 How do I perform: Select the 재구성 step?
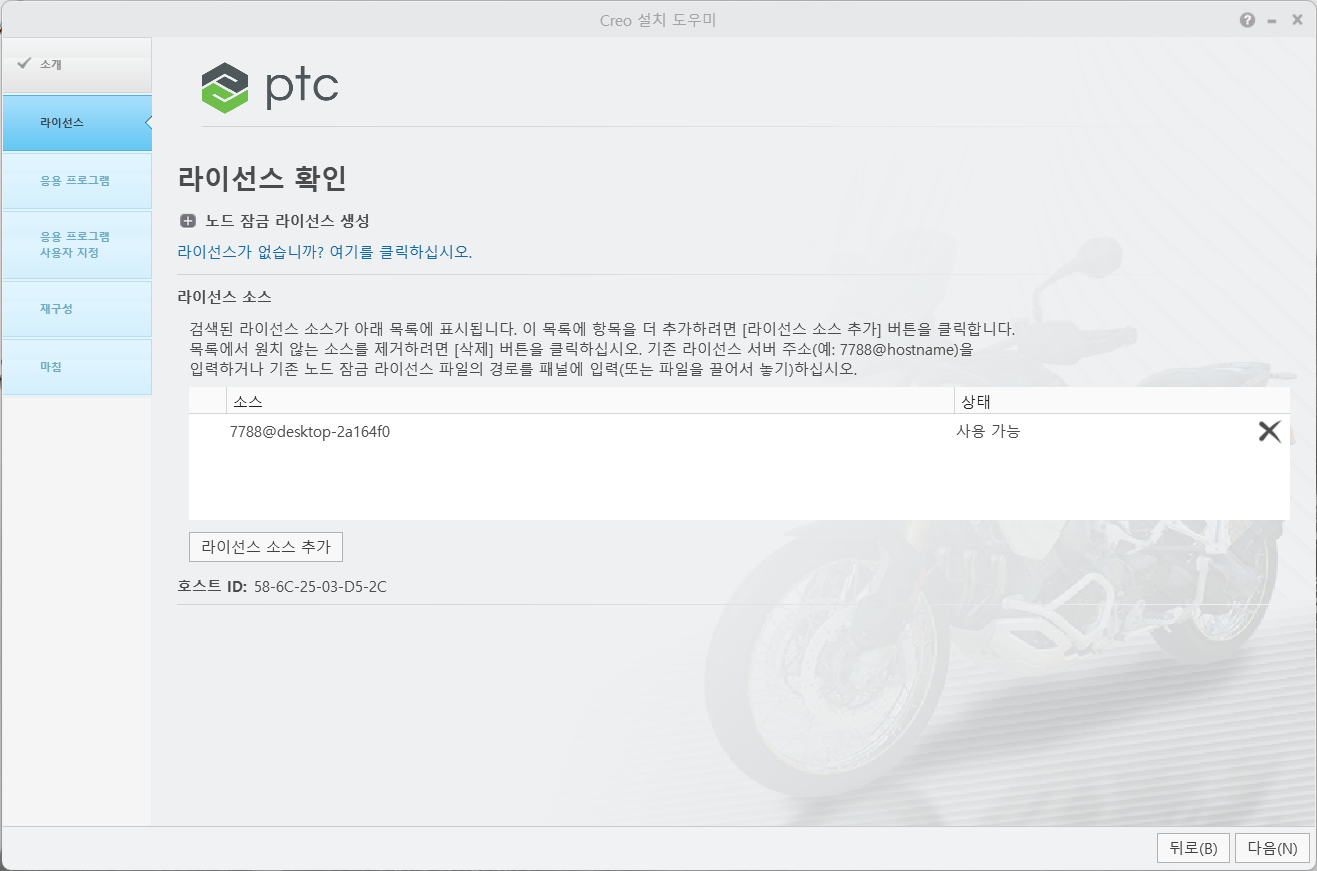(77, 309)
